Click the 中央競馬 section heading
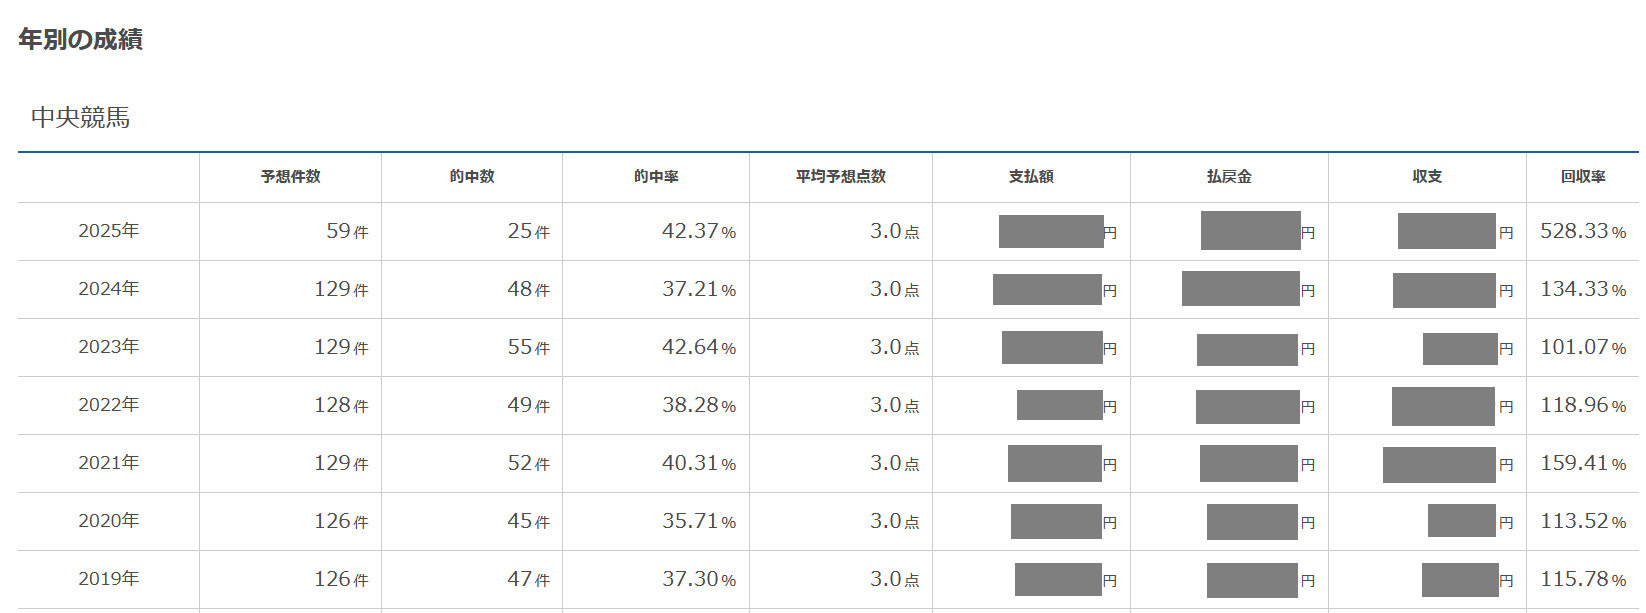The width and height of the screenshot is (1646, 613). click(81, 118)
